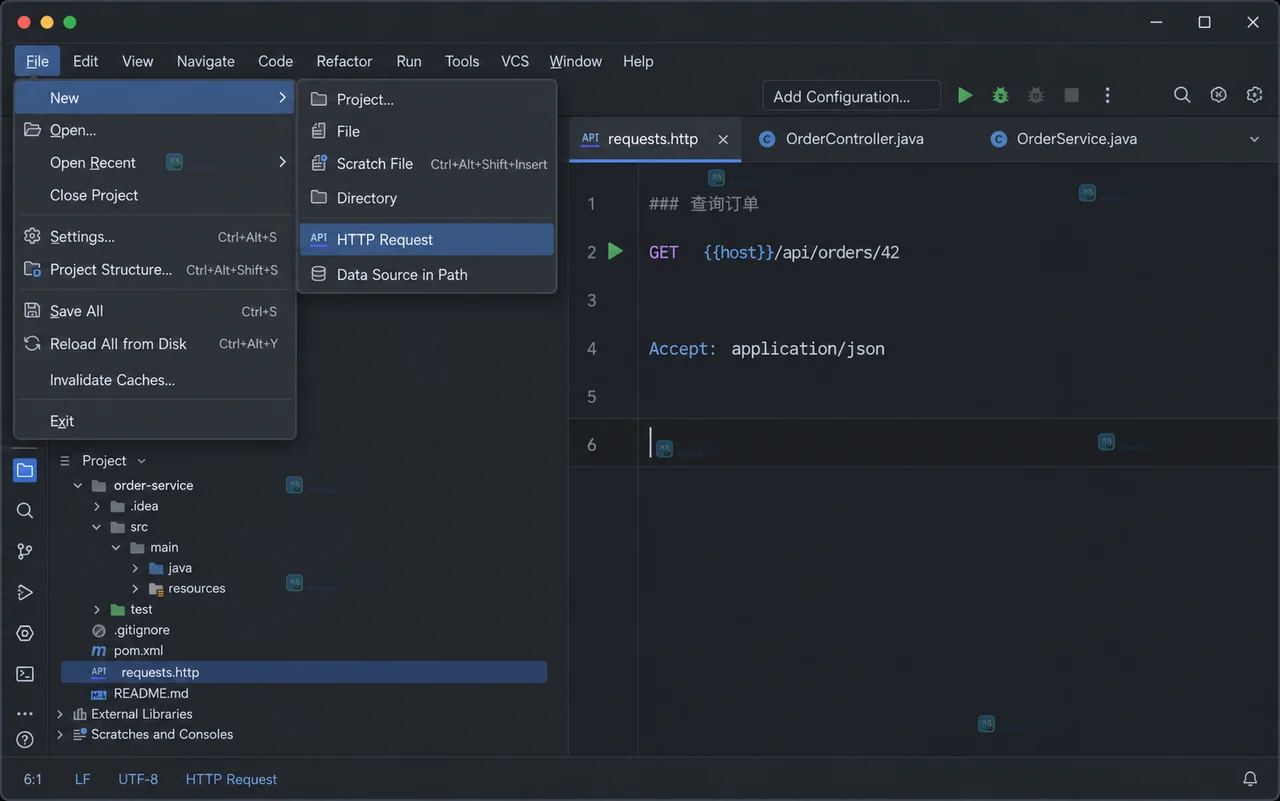Click the Notifications bell in status bar

1250,778
